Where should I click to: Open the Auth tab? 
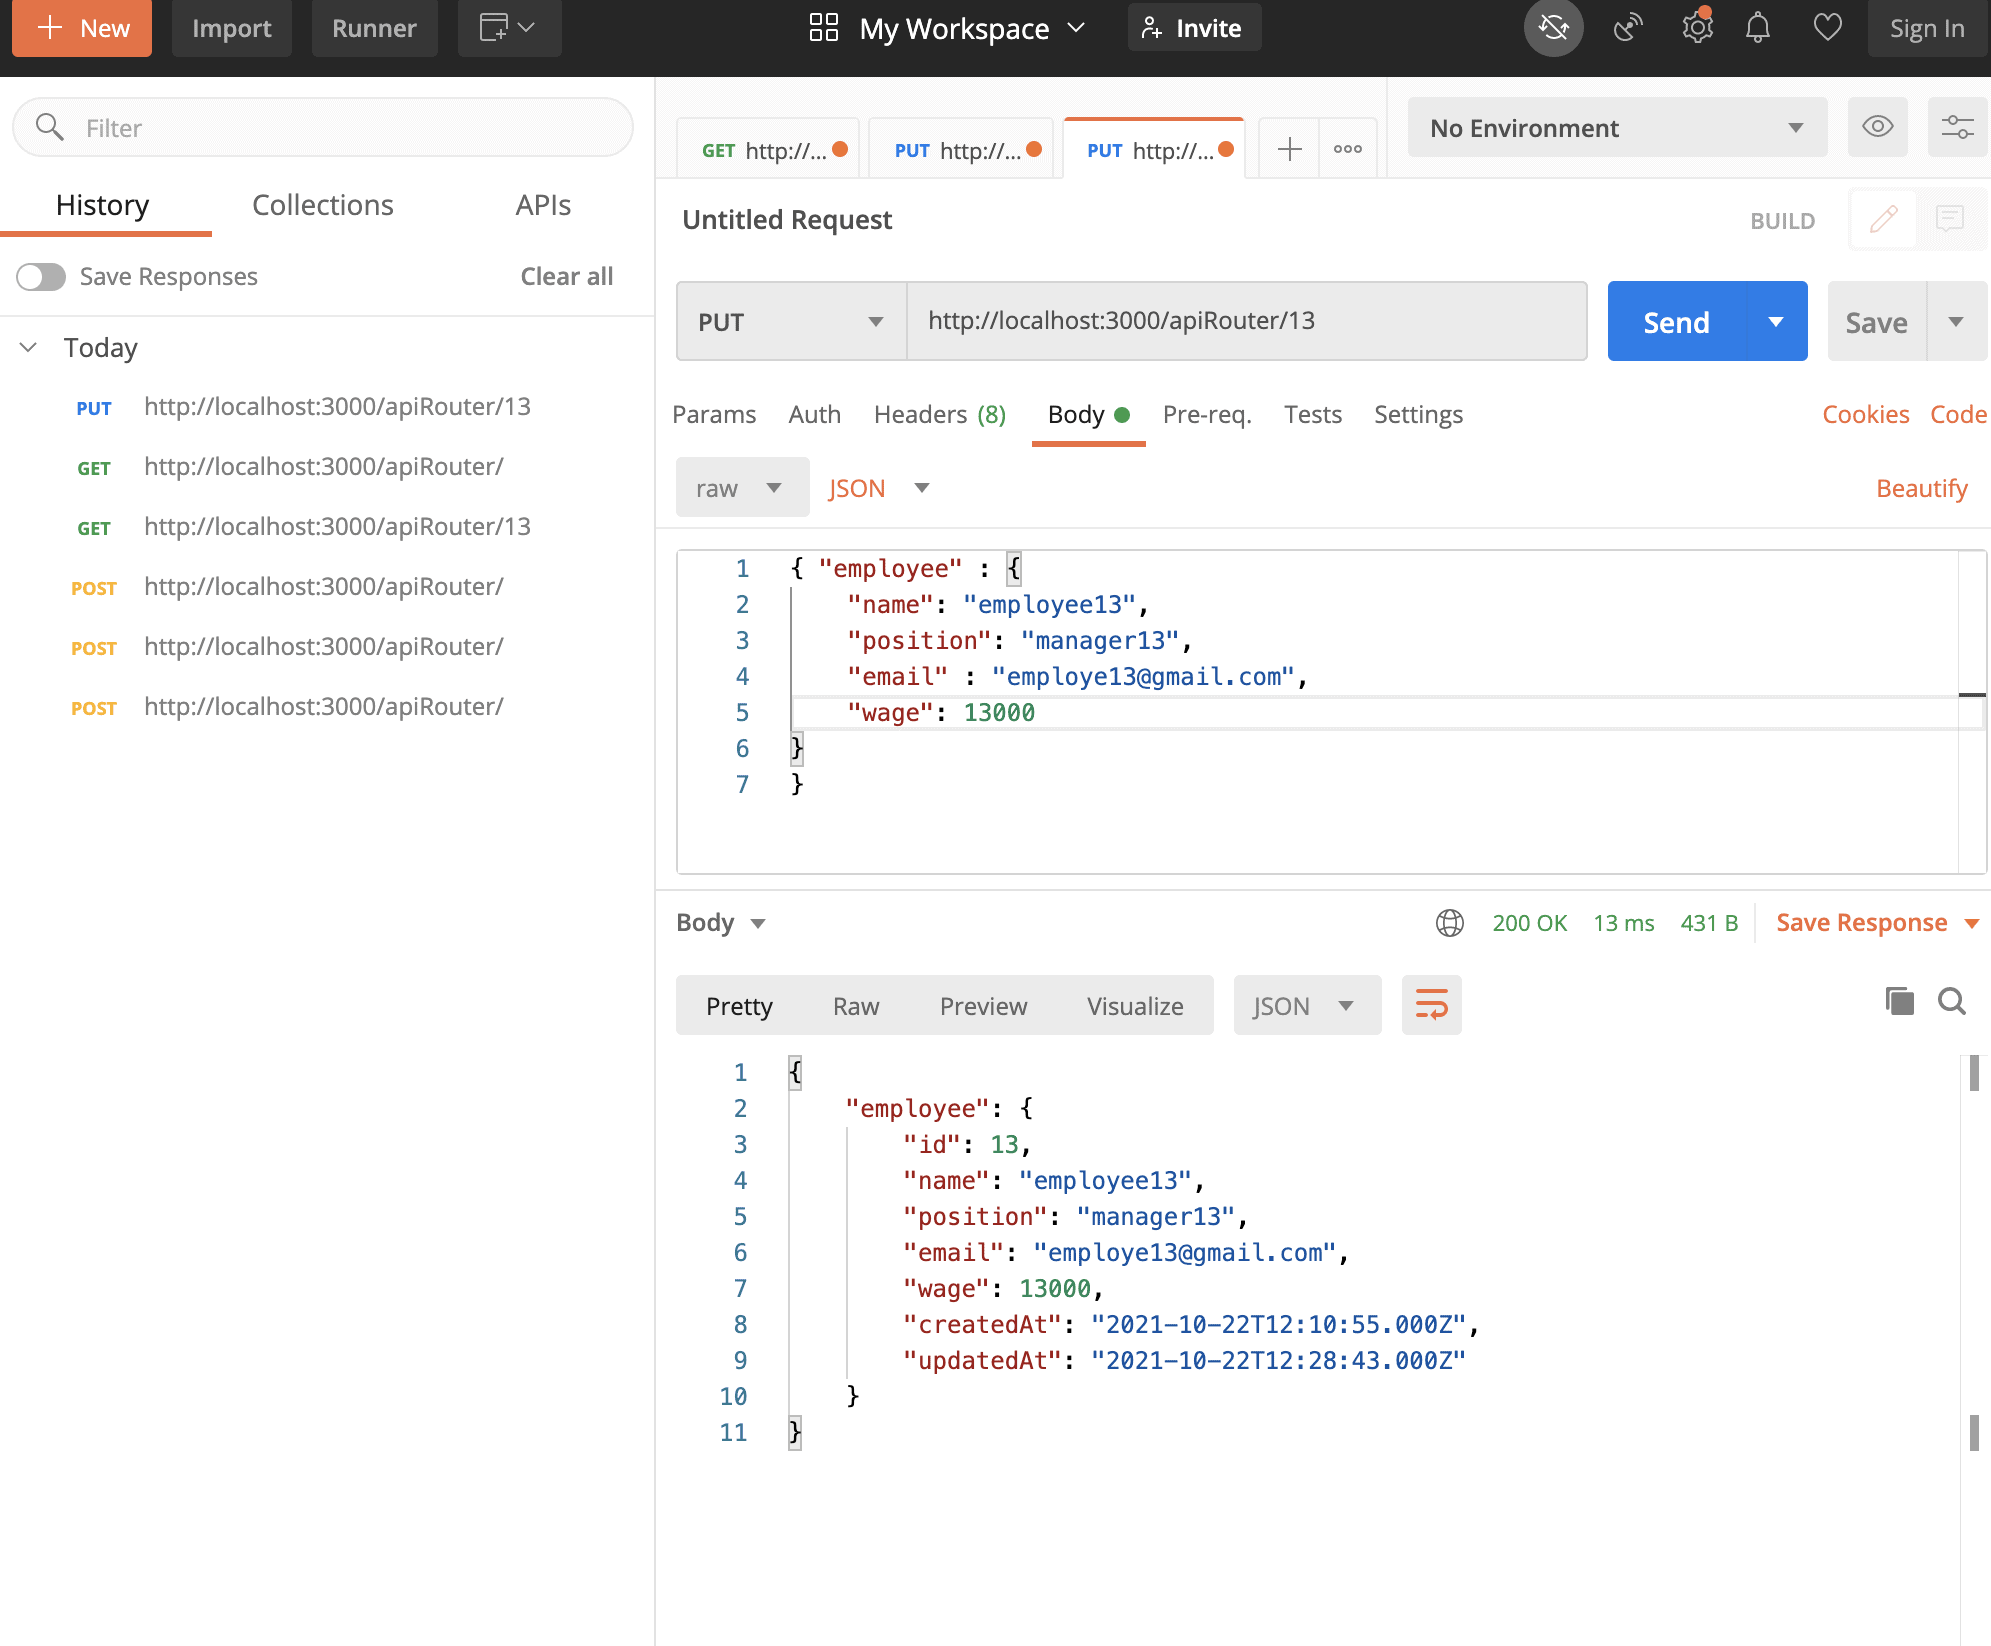click(x=814, y=414)
